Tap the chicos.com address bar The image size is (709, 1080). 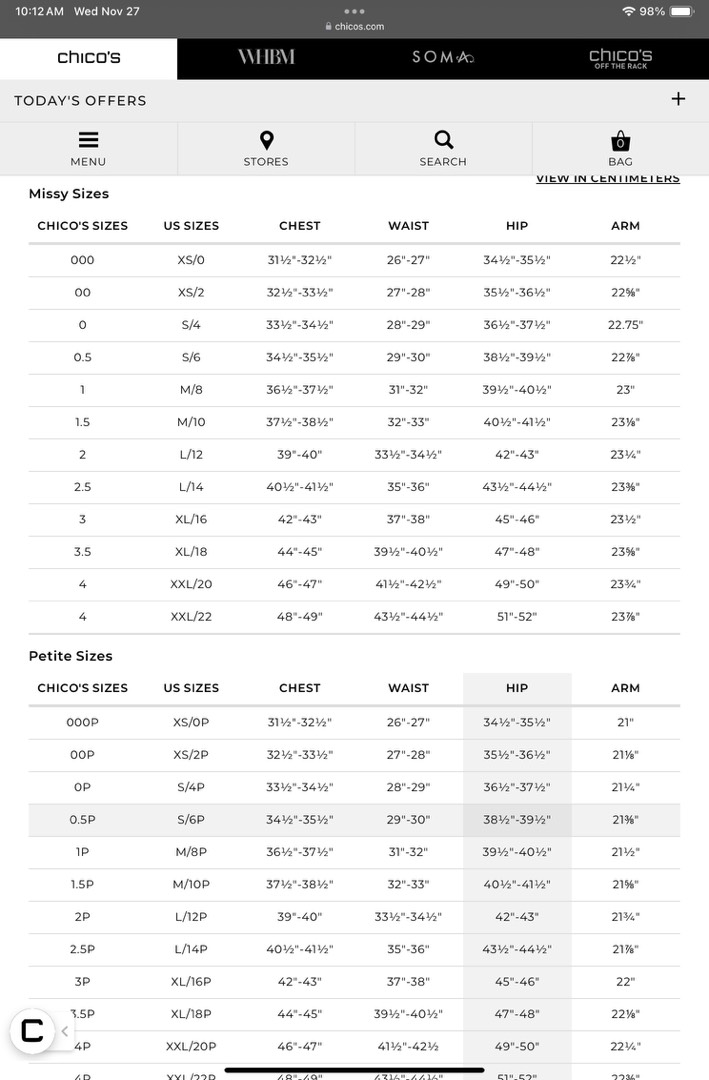click(355, 27)
